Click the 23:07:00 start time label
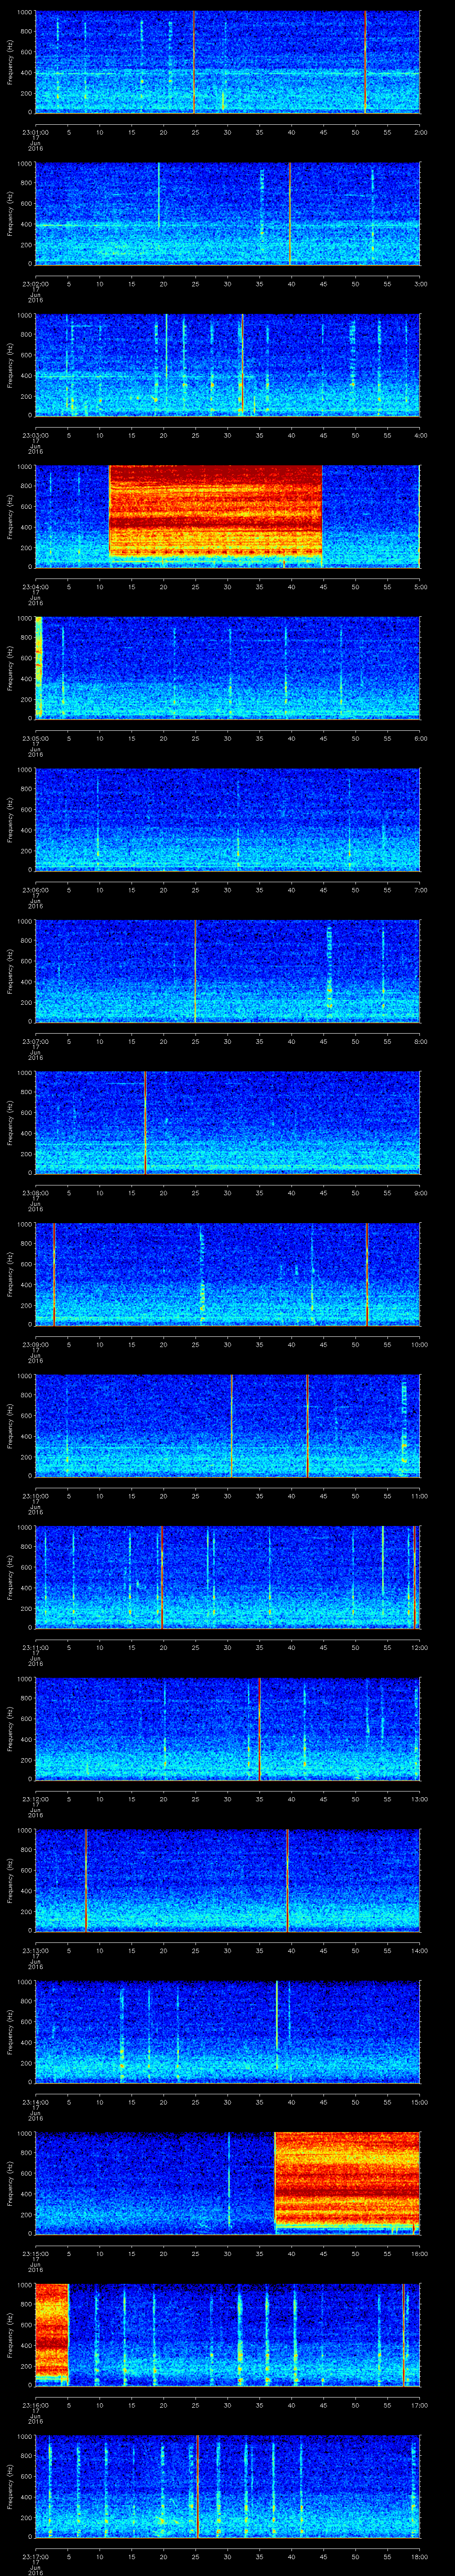This screenshot has height=2576, width=455. click(x=35, y=1041)
